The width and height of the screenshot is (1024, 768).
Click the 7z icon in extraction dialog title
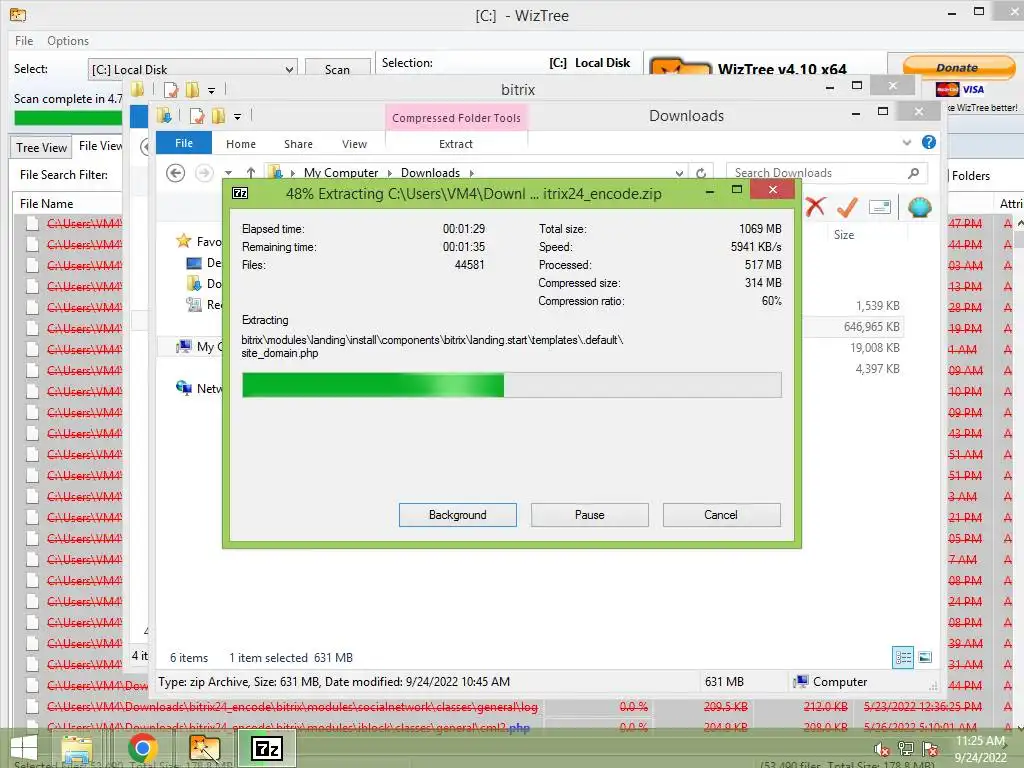(x=240, y=193)
